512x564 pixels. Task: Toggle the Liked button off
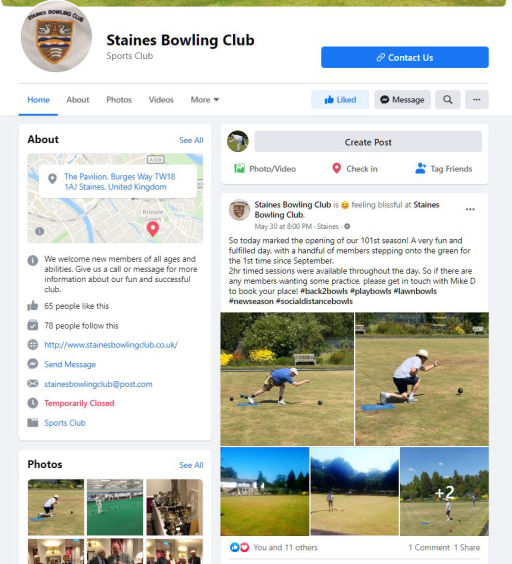(x=340, y=100)
